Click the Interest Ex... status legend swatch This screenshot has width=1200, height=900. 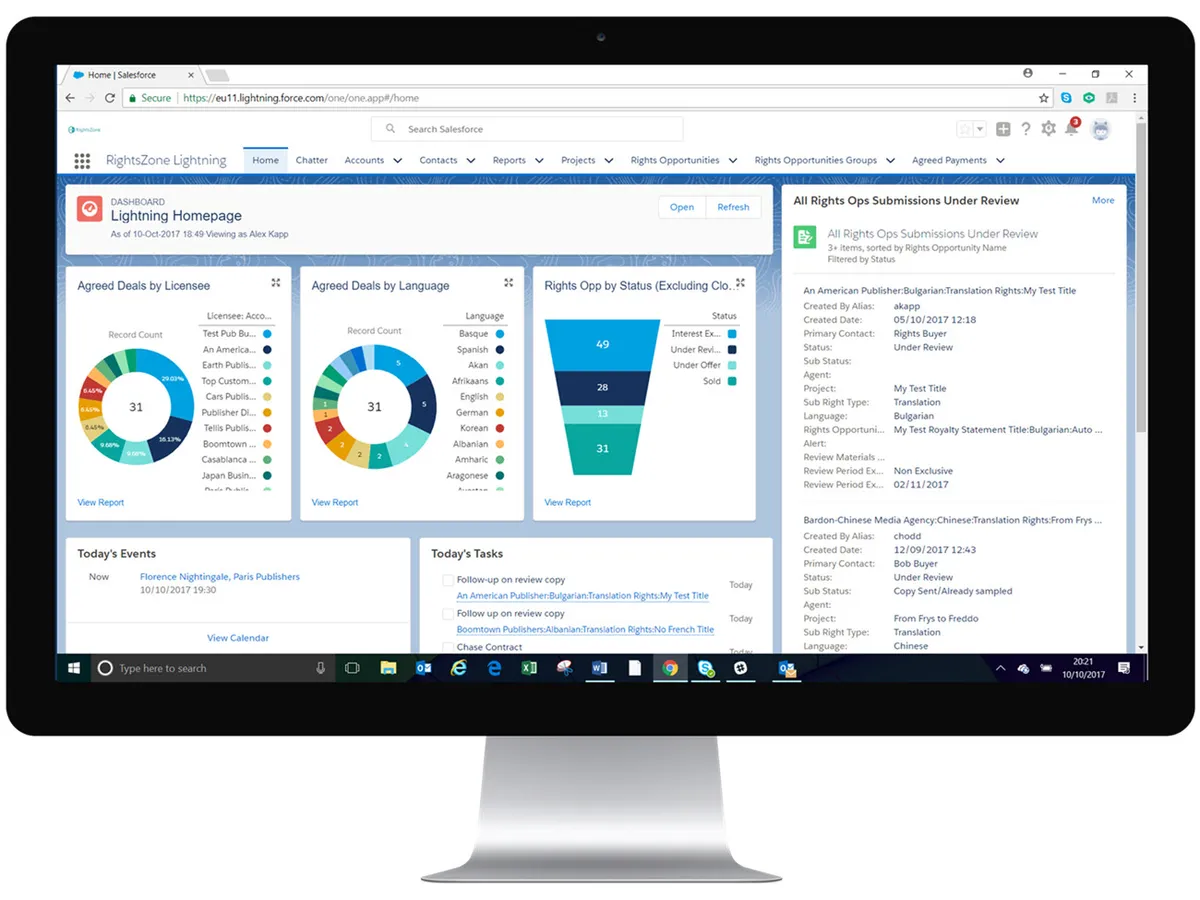tap(732, 334)
